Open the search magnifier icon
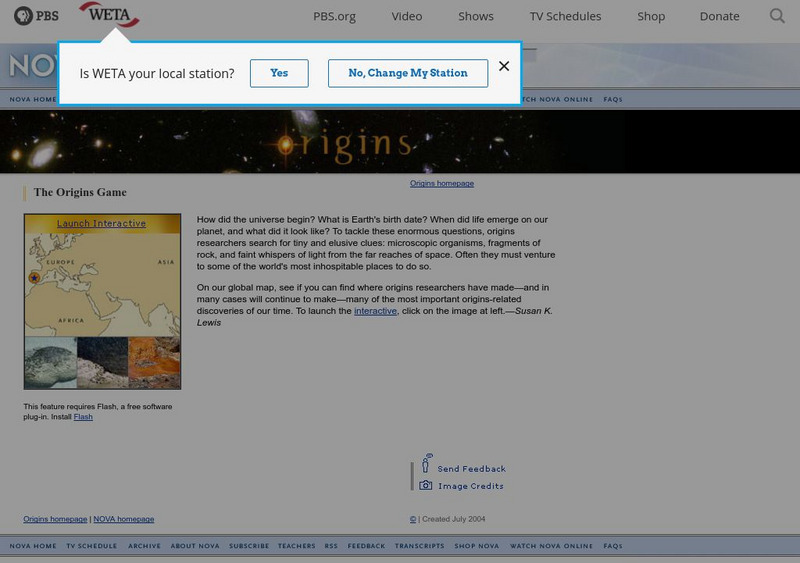This screenshot has height=563, width=800. coord(777,16)
